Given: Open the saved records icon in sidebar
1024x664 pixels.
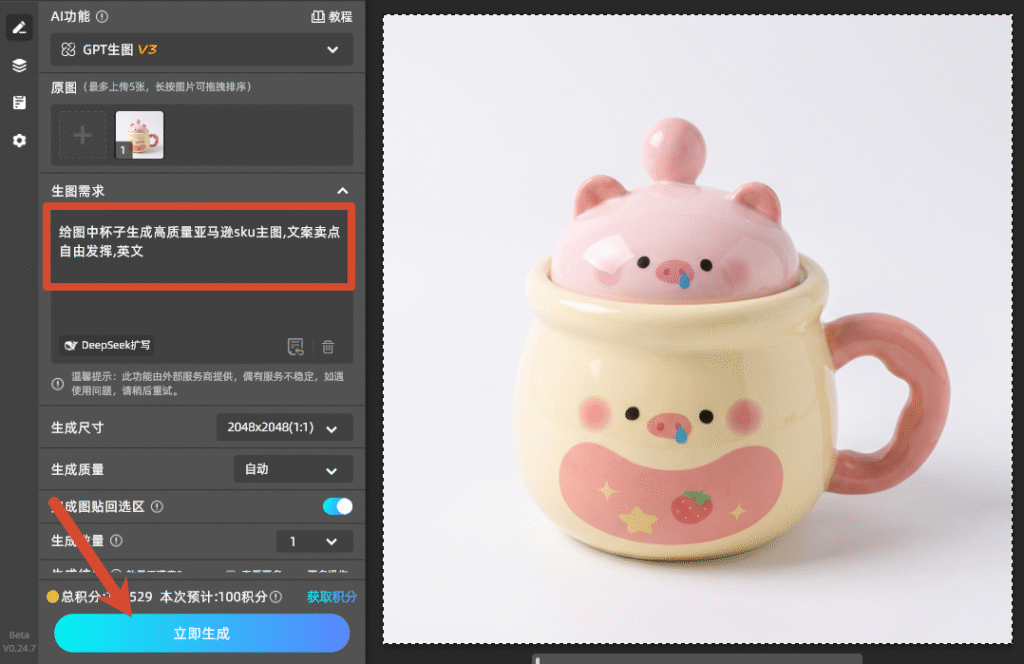Looking at the screenshot, I should pos(19,103).
